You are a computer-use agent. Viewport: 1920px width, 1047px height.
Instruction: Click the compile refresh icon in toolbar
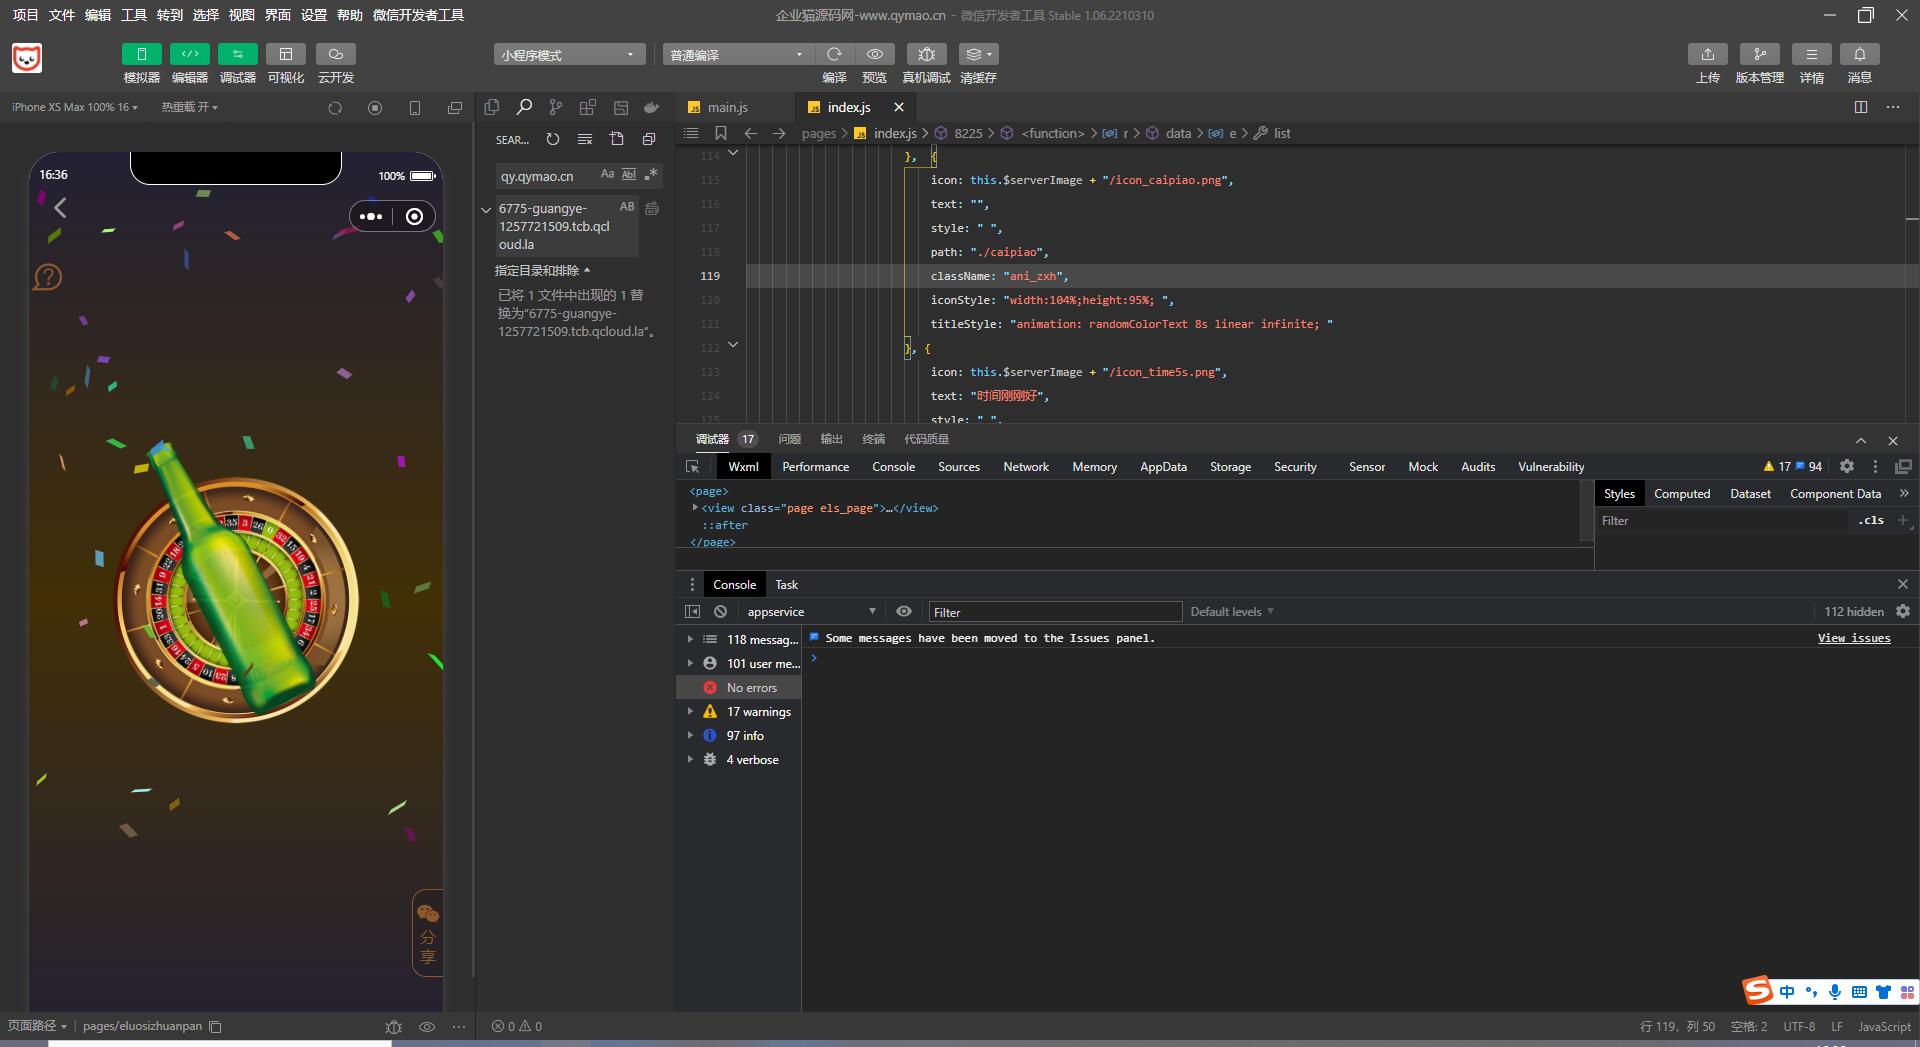pos(834,54)
